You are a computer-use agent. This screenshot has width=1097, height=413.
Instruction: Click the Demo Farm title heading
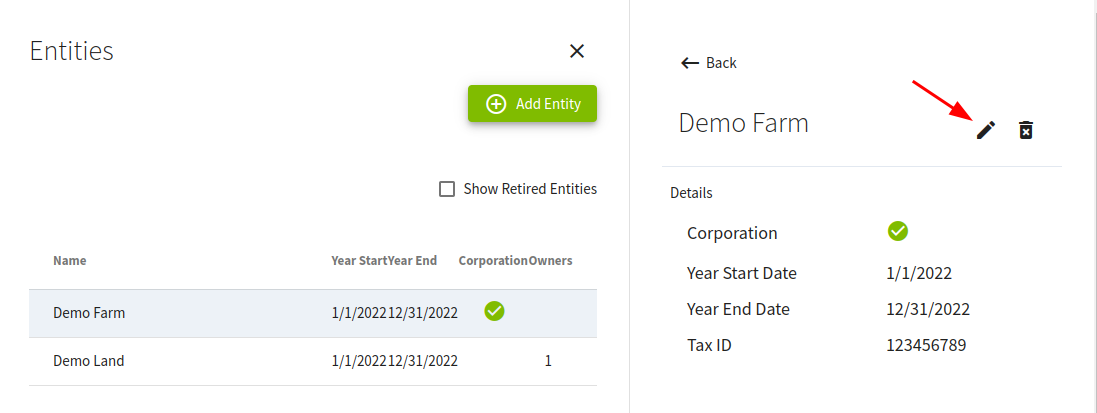pyautogui.click(x=743, y=123)
